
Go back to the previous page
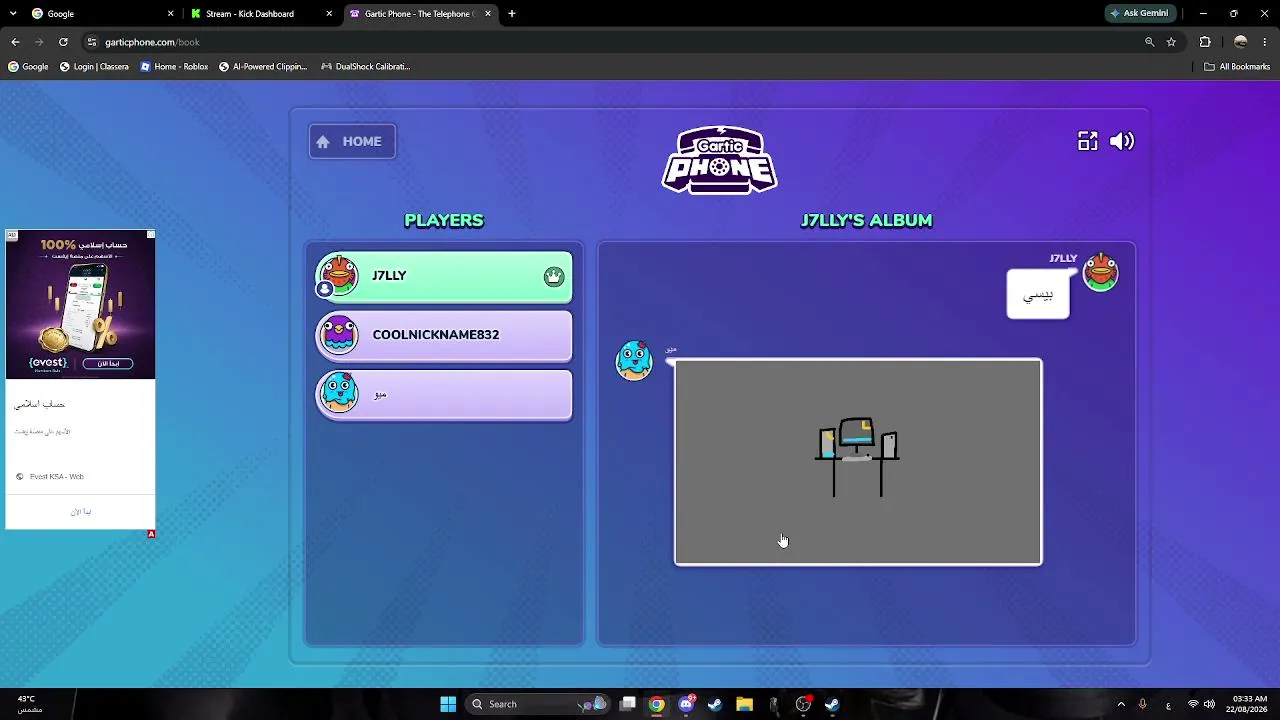tap(15, 42)
